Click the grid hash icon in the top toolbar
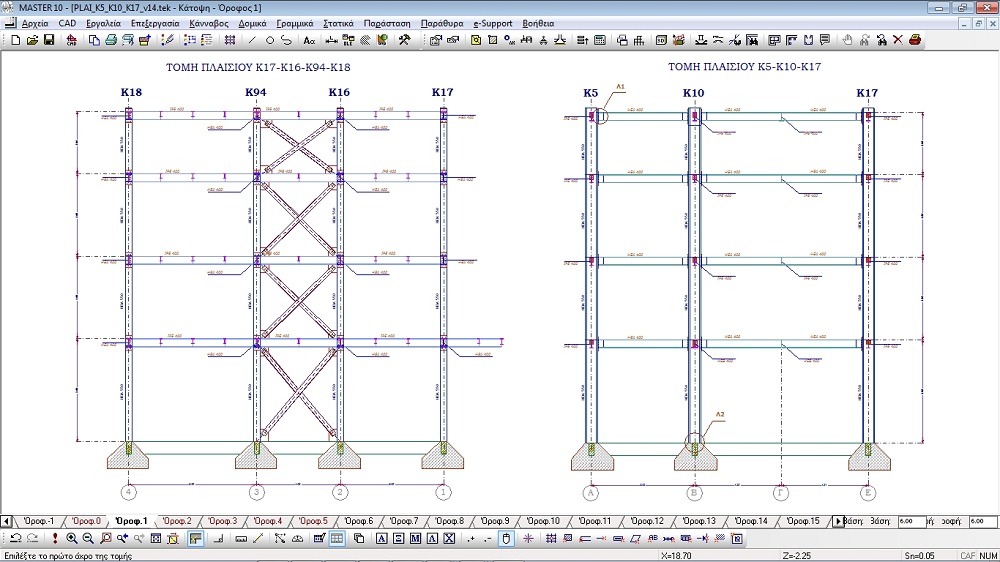This screenshot has width=1000, height=562. (x=230, y=40)
